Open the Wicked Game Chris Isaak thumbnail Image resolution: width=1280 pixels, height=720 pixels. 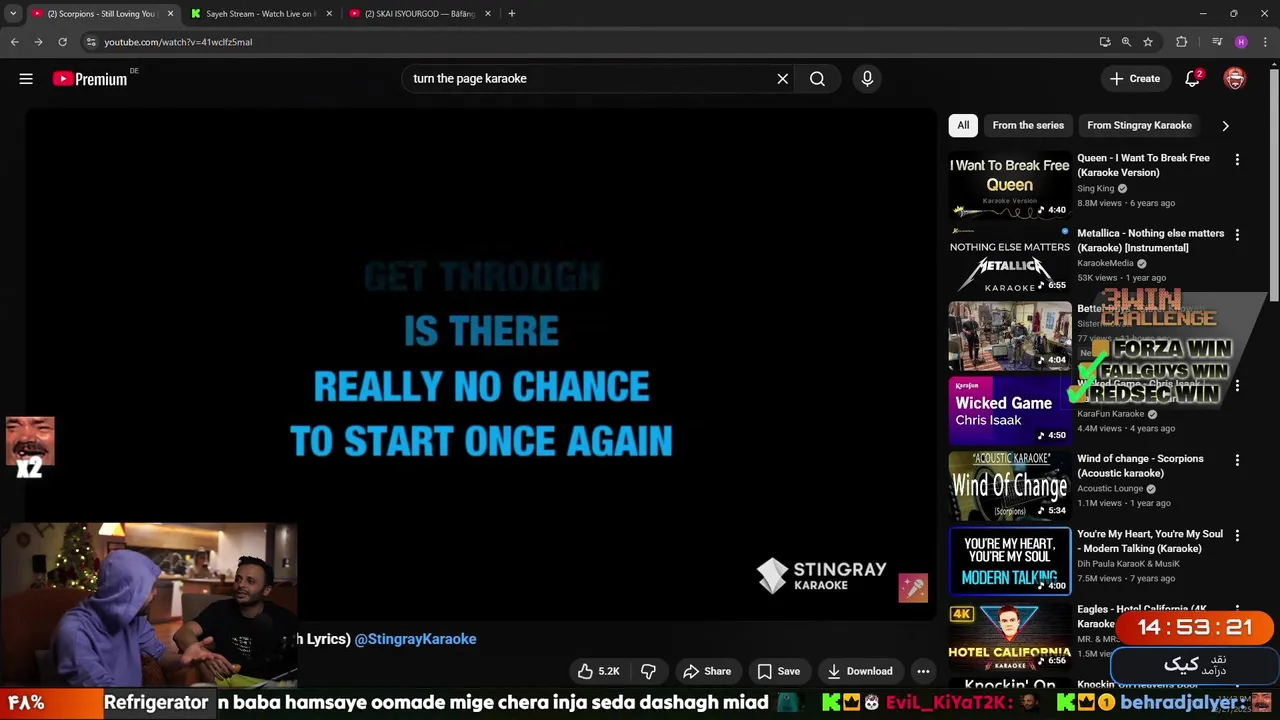coord(1009,410)
